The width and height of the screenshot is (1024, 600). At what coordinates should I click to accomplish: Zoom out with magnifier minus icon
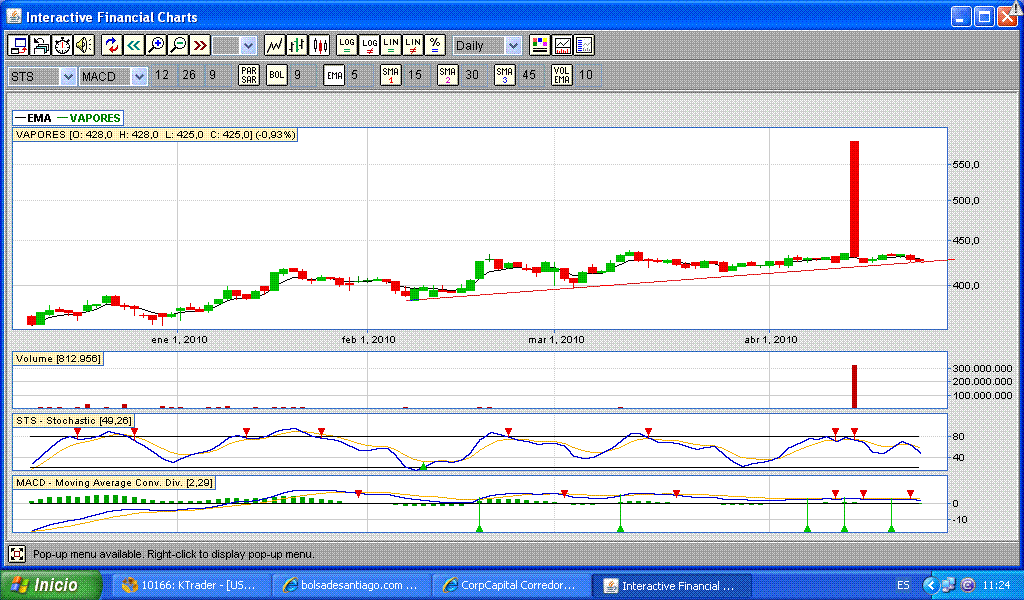(x=178, y=45)
